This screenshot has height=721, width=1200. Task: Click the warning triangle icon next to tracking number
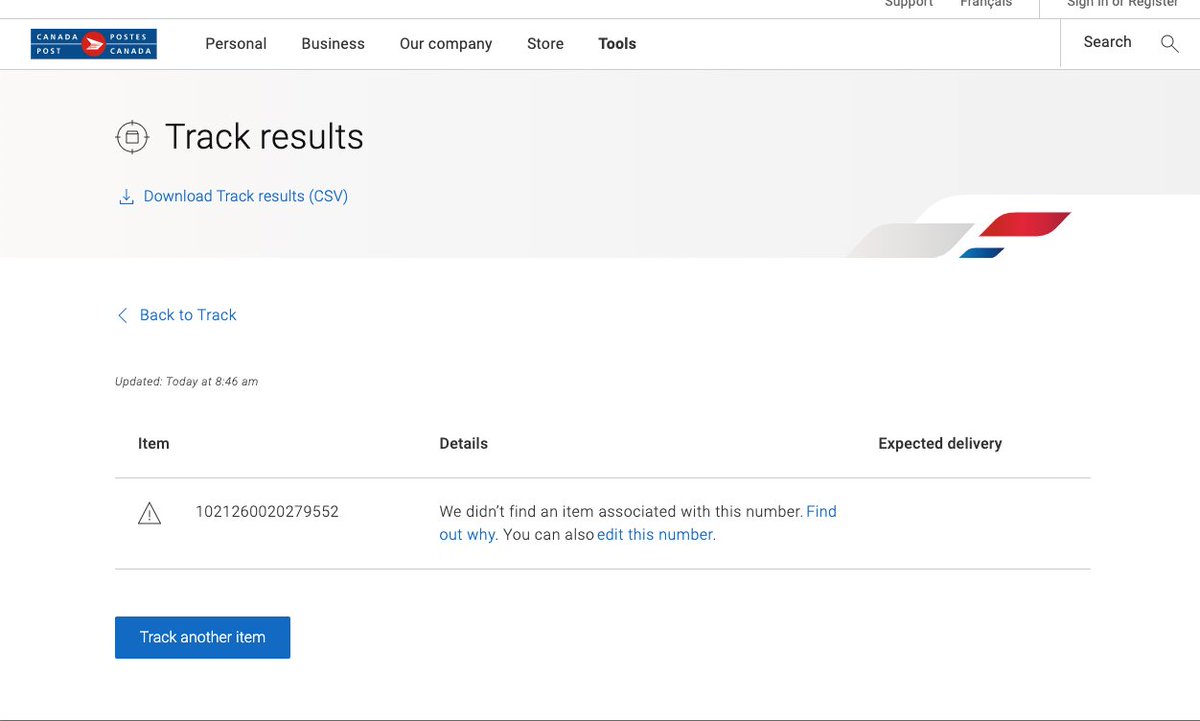149,514
